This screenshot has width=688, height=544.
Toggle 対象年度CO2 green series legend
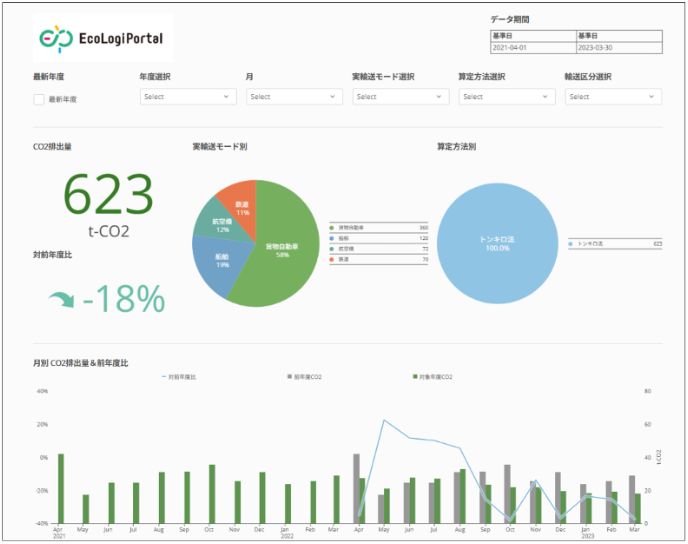432,377
